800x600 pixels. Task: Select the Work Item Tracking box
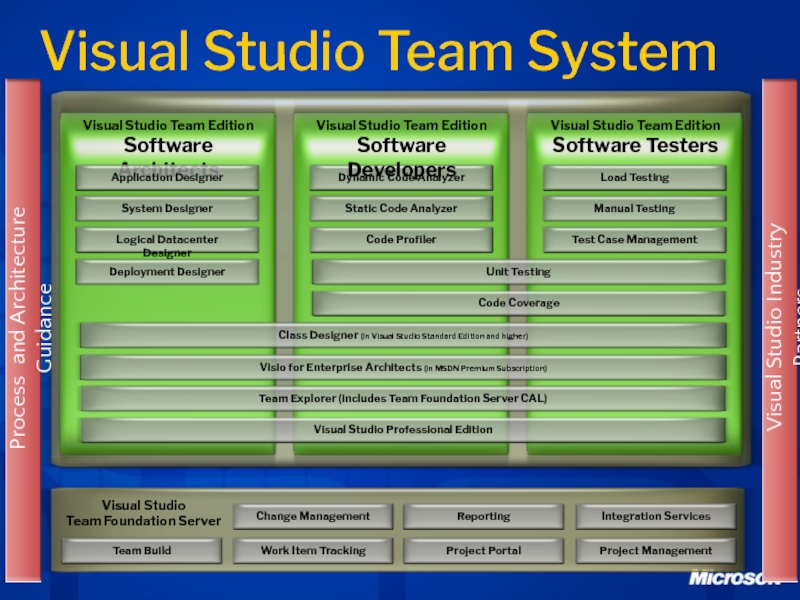click(312, 551)
